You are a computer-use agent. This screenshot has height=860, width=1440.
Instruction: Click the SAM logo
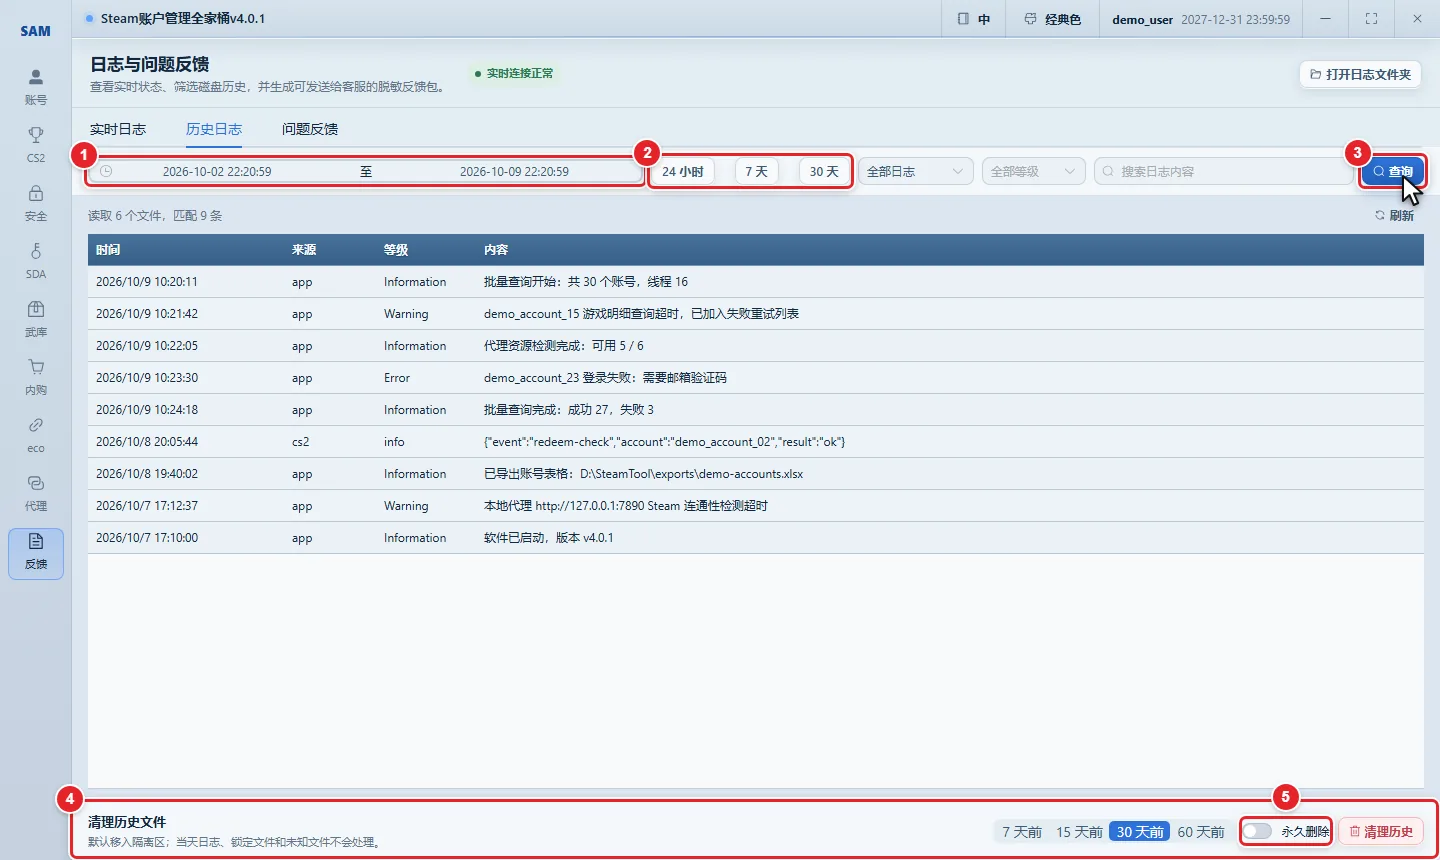click(35, 31)
